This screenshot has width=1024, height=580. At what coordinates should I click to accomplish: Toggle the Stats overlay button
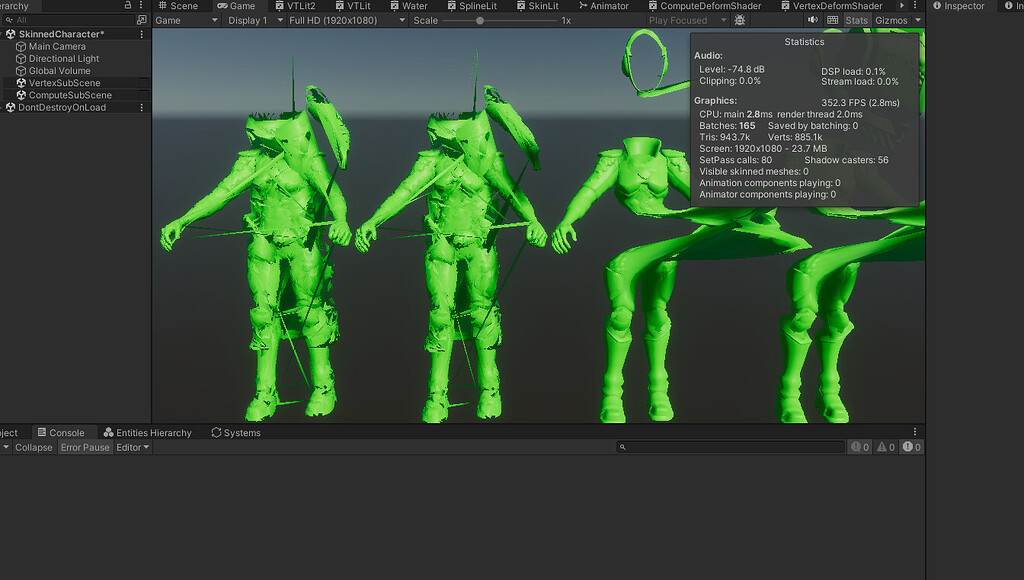pyautogui.click(x=857, y=19)
